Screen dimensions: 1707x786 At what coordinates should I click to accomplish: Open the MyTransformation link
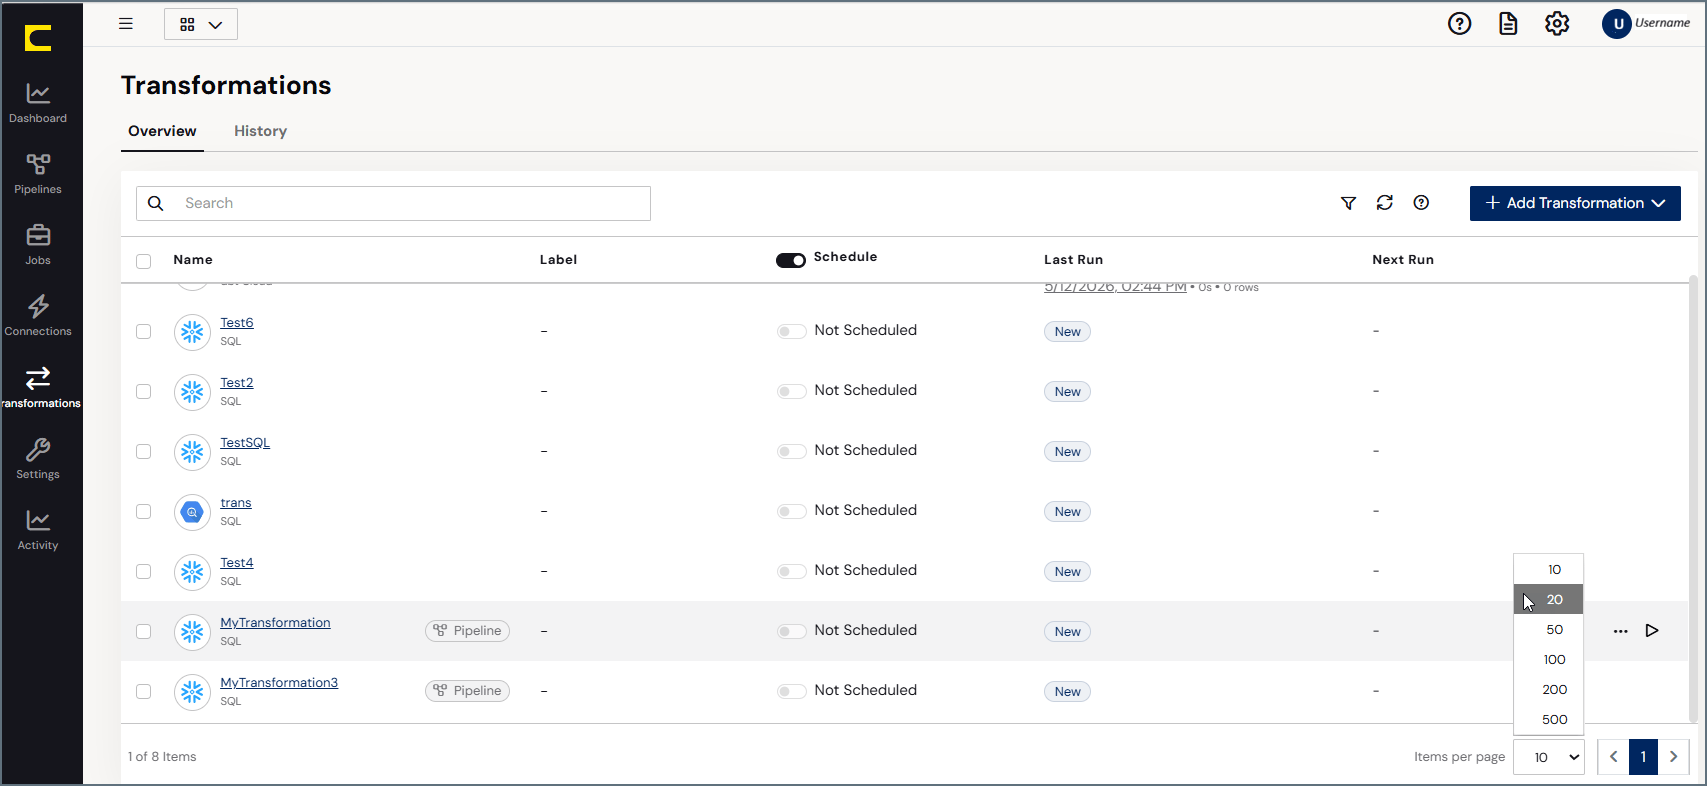(x=275, y=623)
